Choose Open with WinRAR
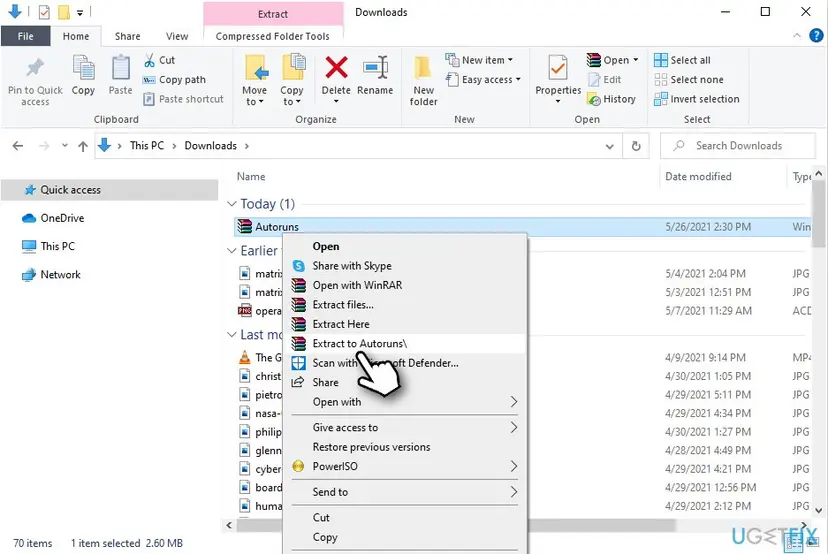The height and width of the screenshot is (554, 828). 405,285
